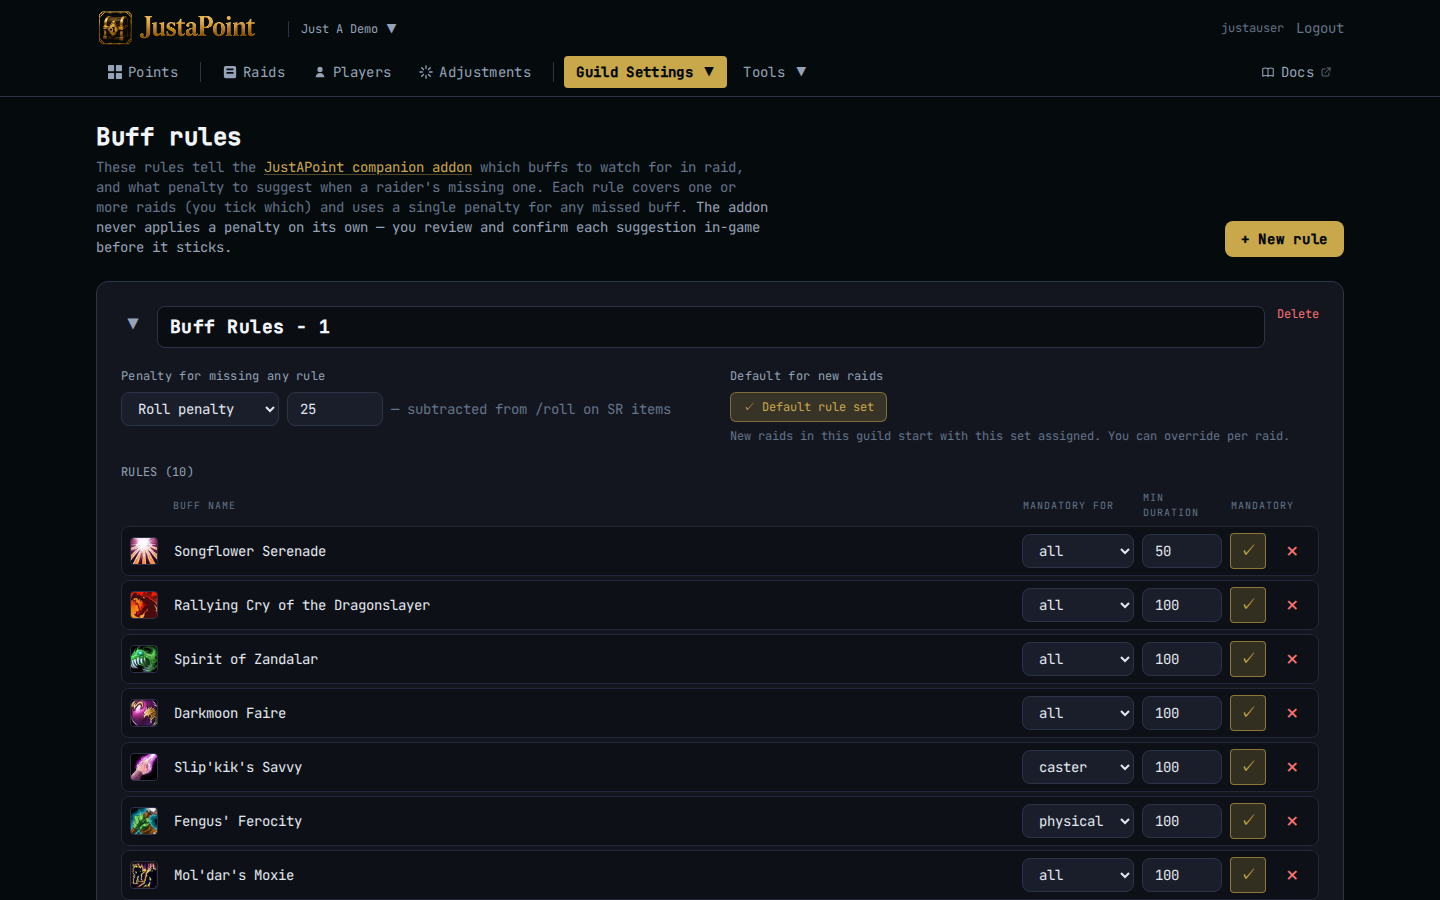Go to the Raids tab

[x=254, y=72]
